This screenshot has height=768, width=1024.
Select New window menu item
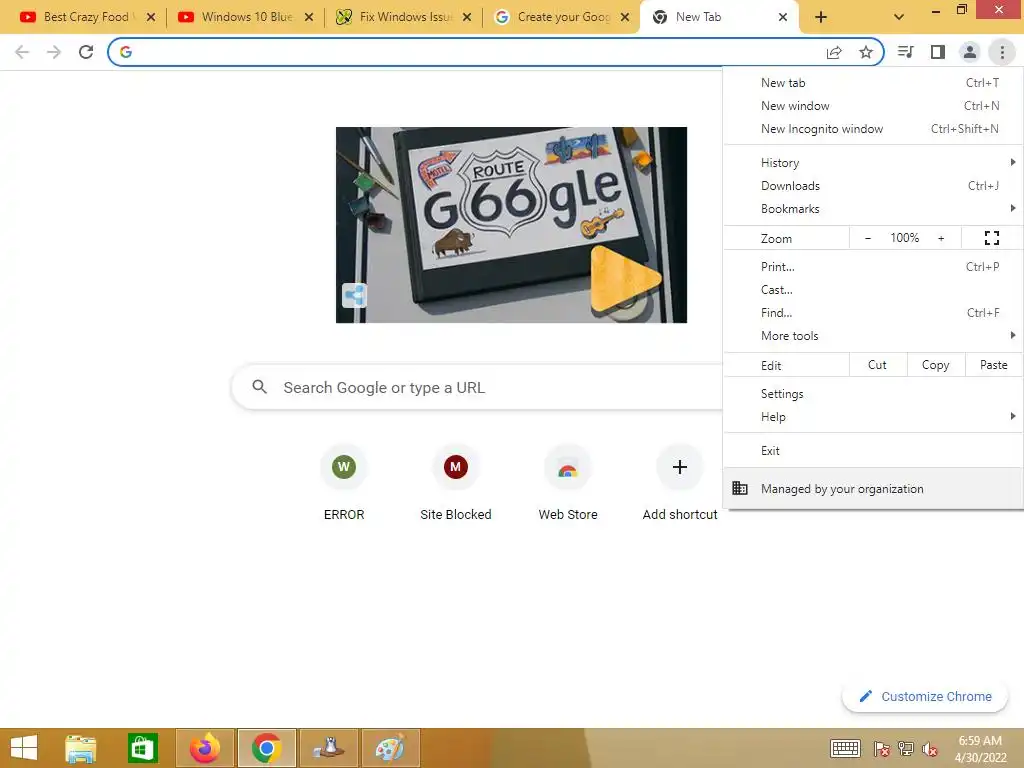873,105
